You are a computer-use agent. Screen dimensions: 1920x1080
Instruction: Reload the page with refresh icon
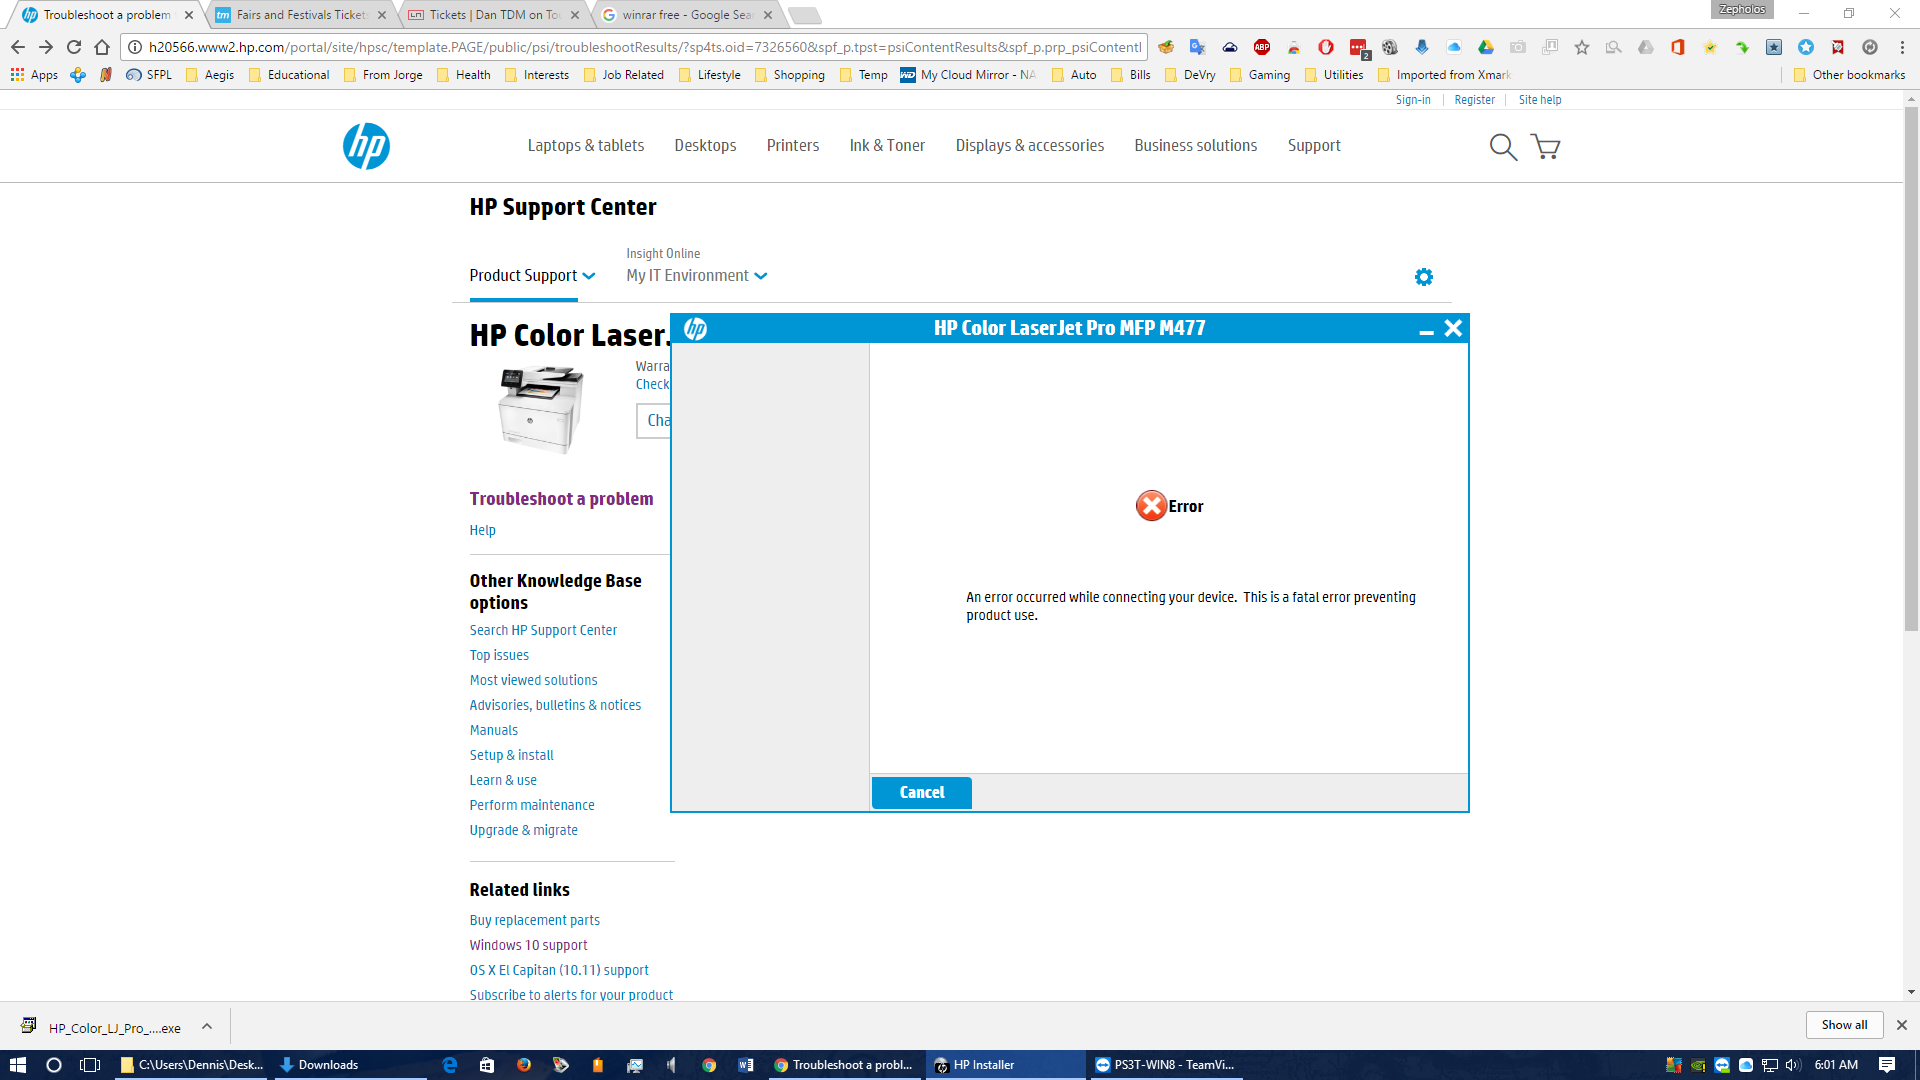tap(74, 47)
